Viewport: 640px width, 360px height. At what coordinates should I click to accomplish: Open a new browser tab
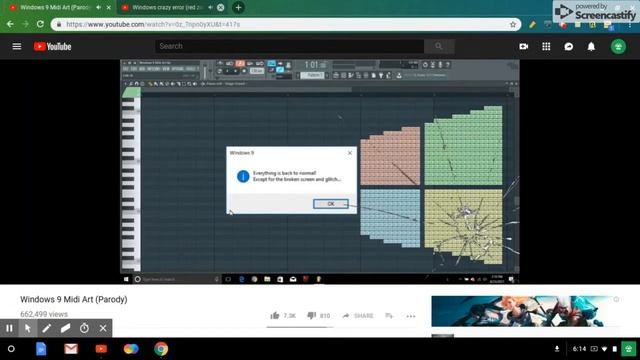tap(238, 7)
